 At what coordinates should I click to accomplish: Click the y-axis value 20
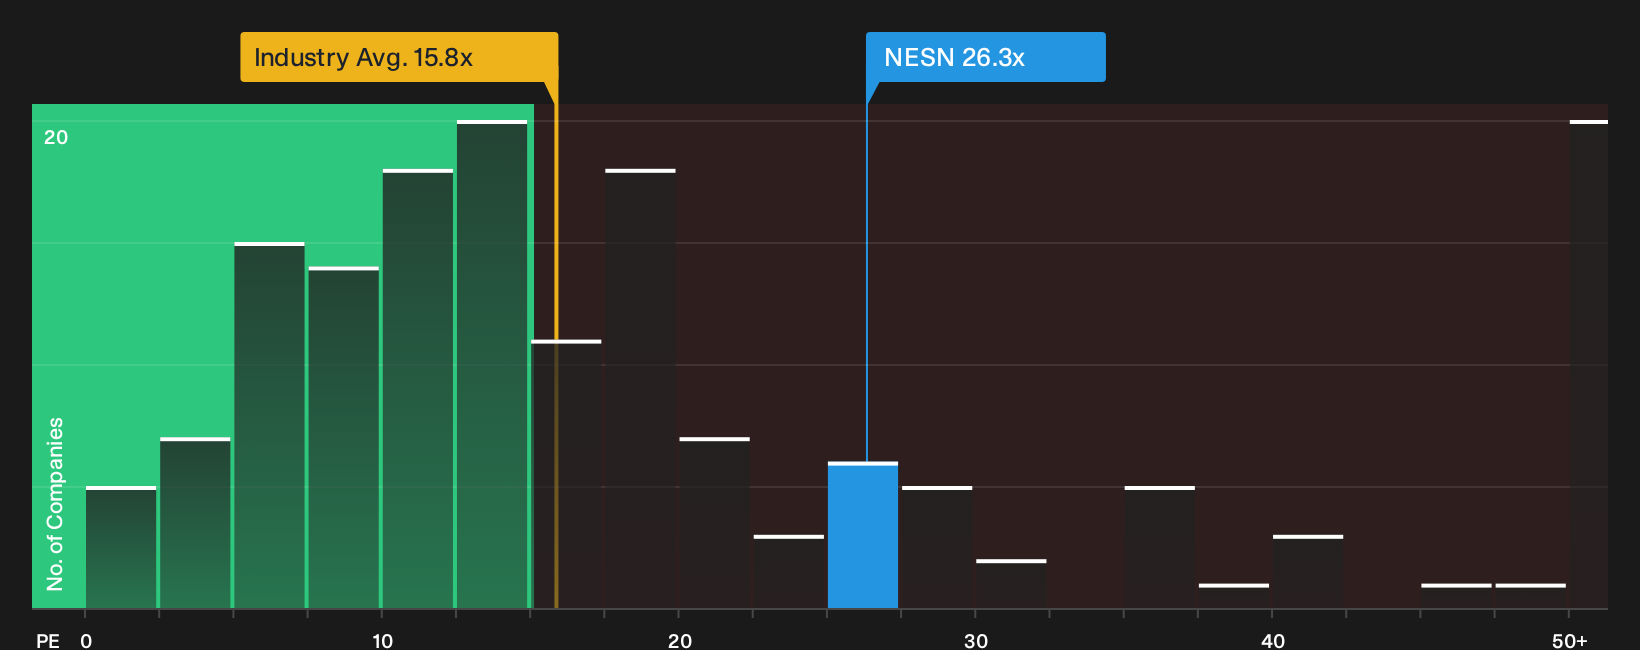pos(56,138)
